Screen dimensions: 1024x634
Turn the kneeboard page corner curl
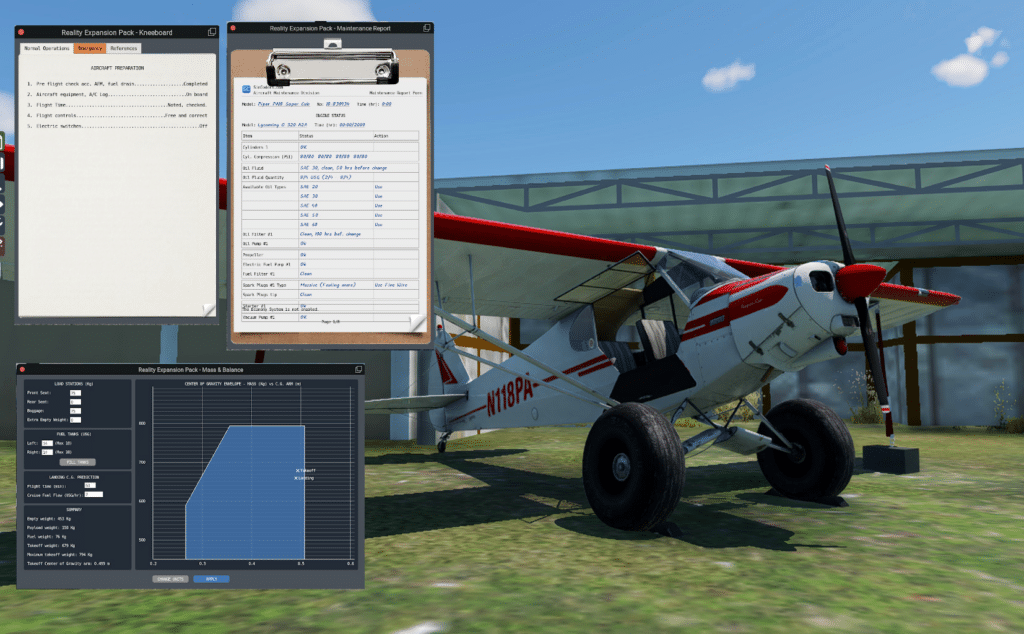[208, 310]
